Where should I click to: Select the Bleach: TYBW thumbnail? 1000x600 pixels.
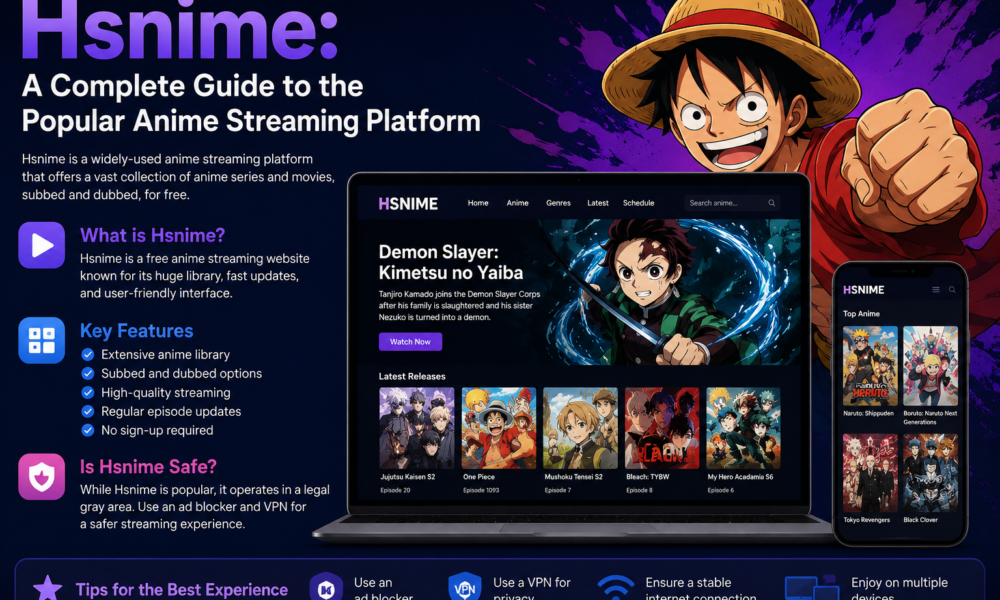click(x=662, y=428)
